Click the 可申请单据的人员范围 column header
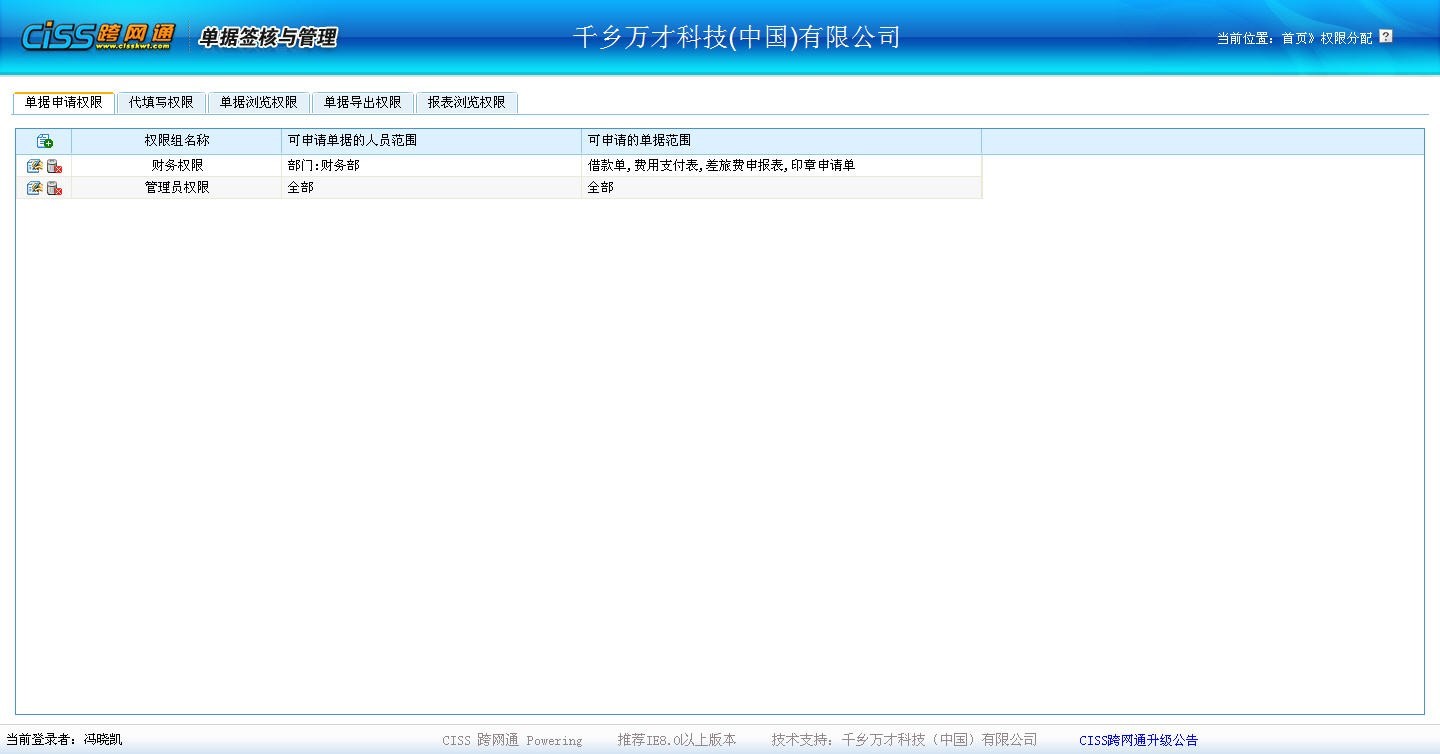This screenshot has width=1440, height=754. click(x=352, y=141)
